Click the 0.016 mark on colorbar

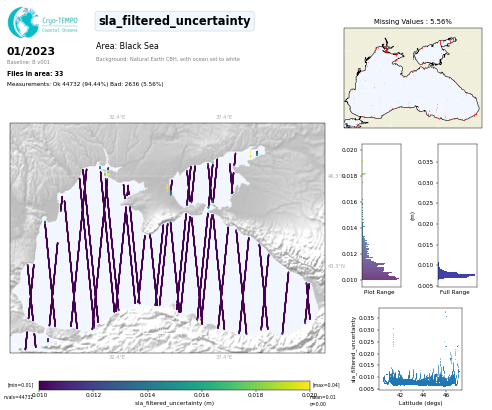coord(201,395)
